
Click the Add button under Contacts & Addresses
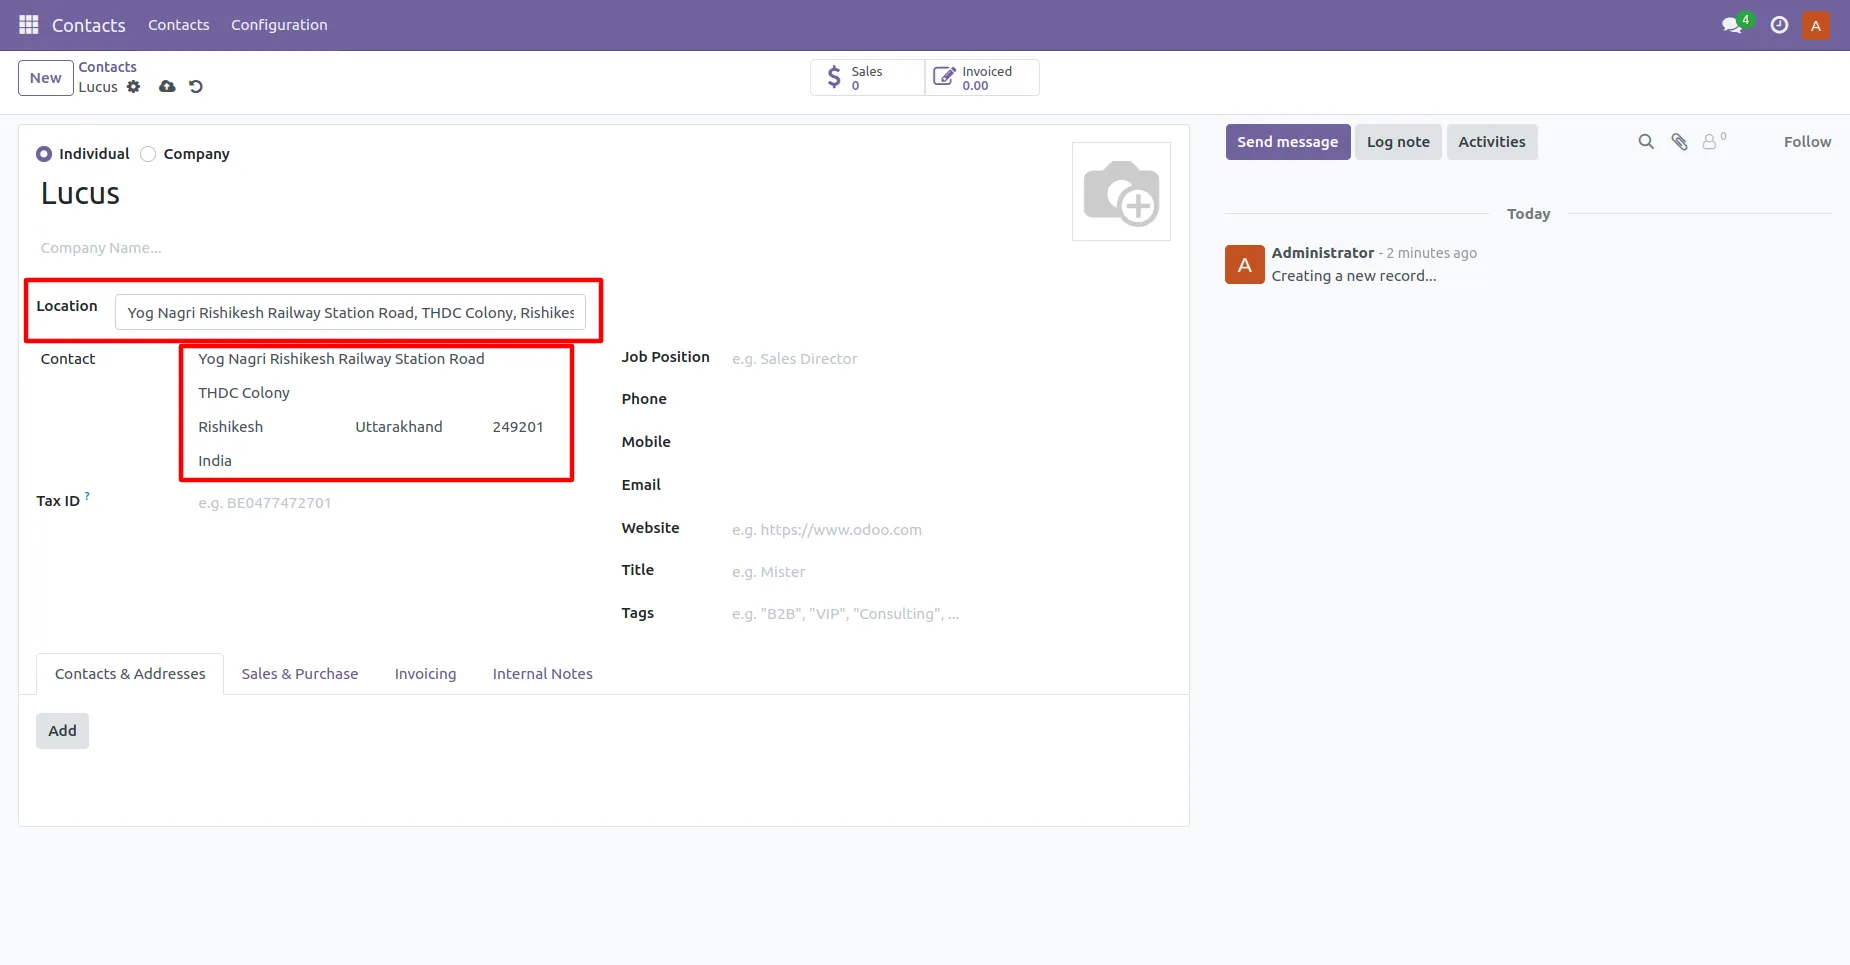(x=62, y=731)
